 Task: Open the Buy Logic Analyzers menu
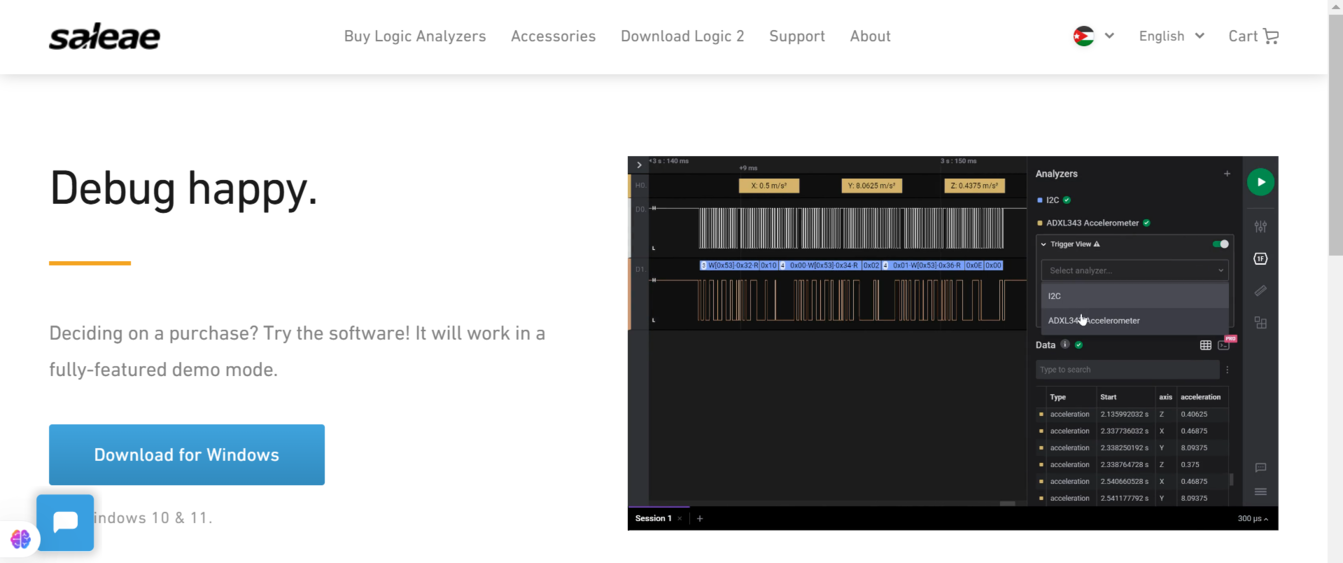(415, 36)
